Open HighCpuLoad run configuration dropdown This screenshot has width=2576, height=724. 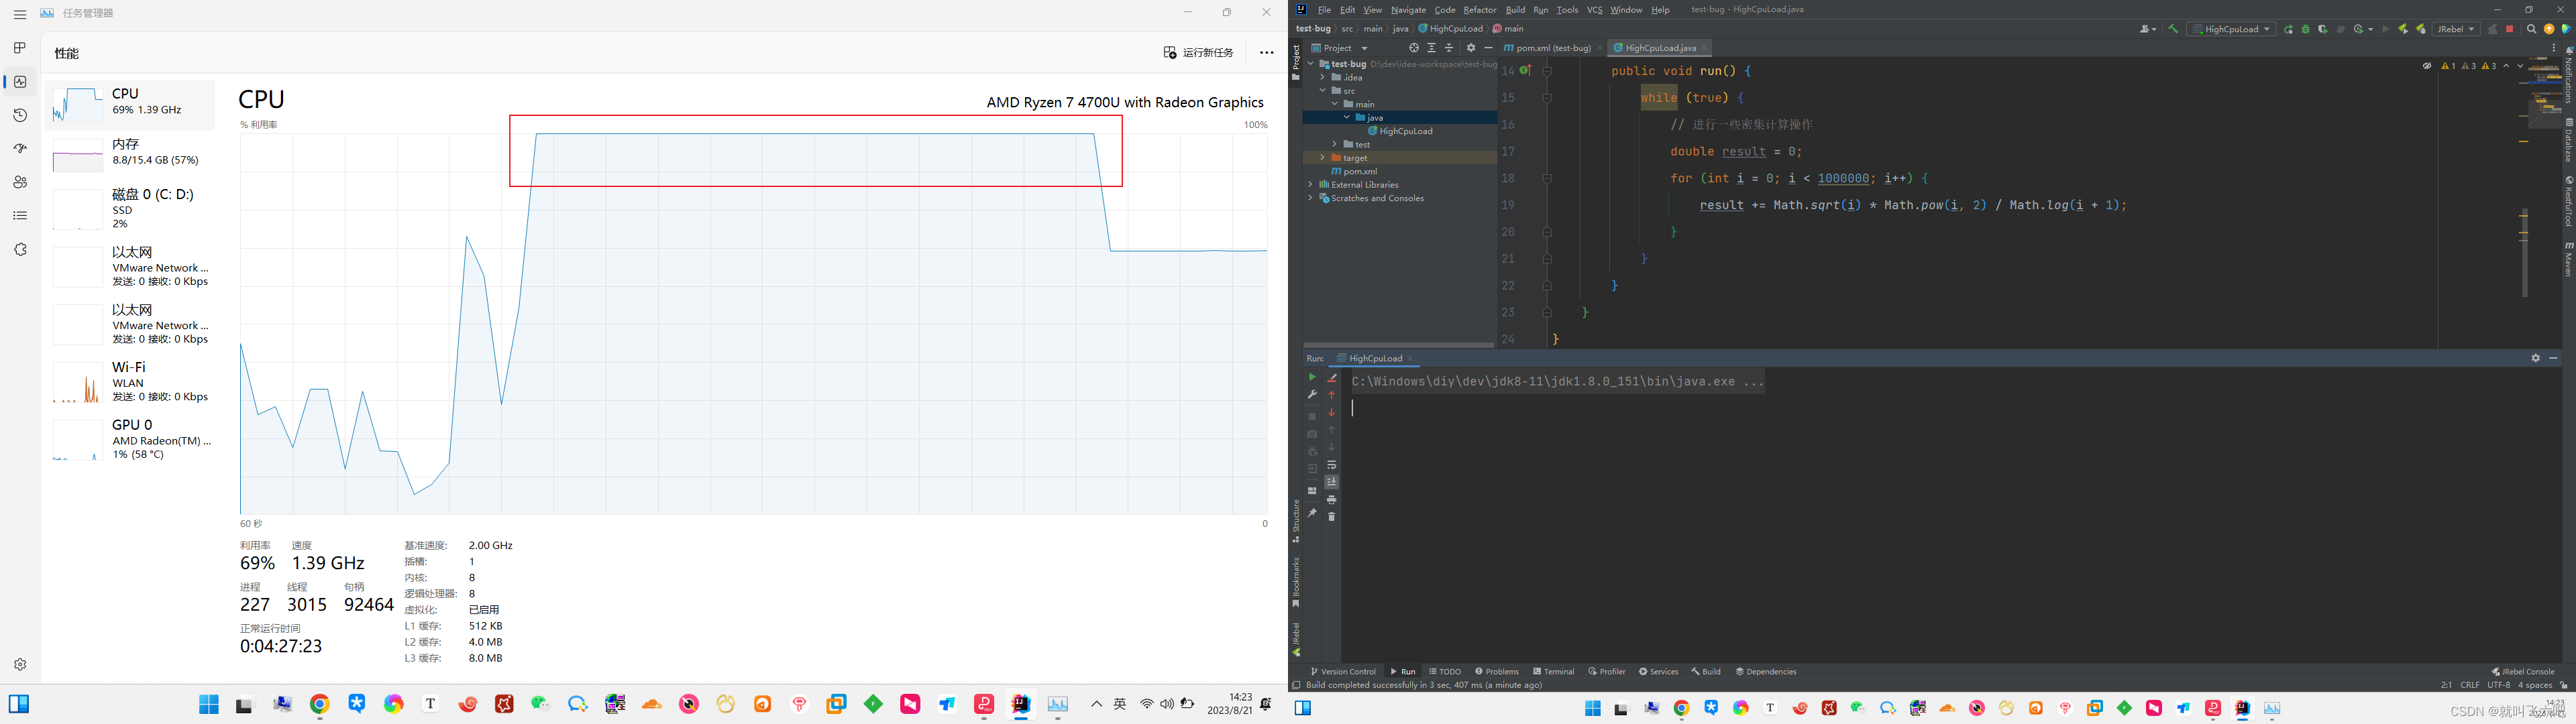pos(2230,29)
